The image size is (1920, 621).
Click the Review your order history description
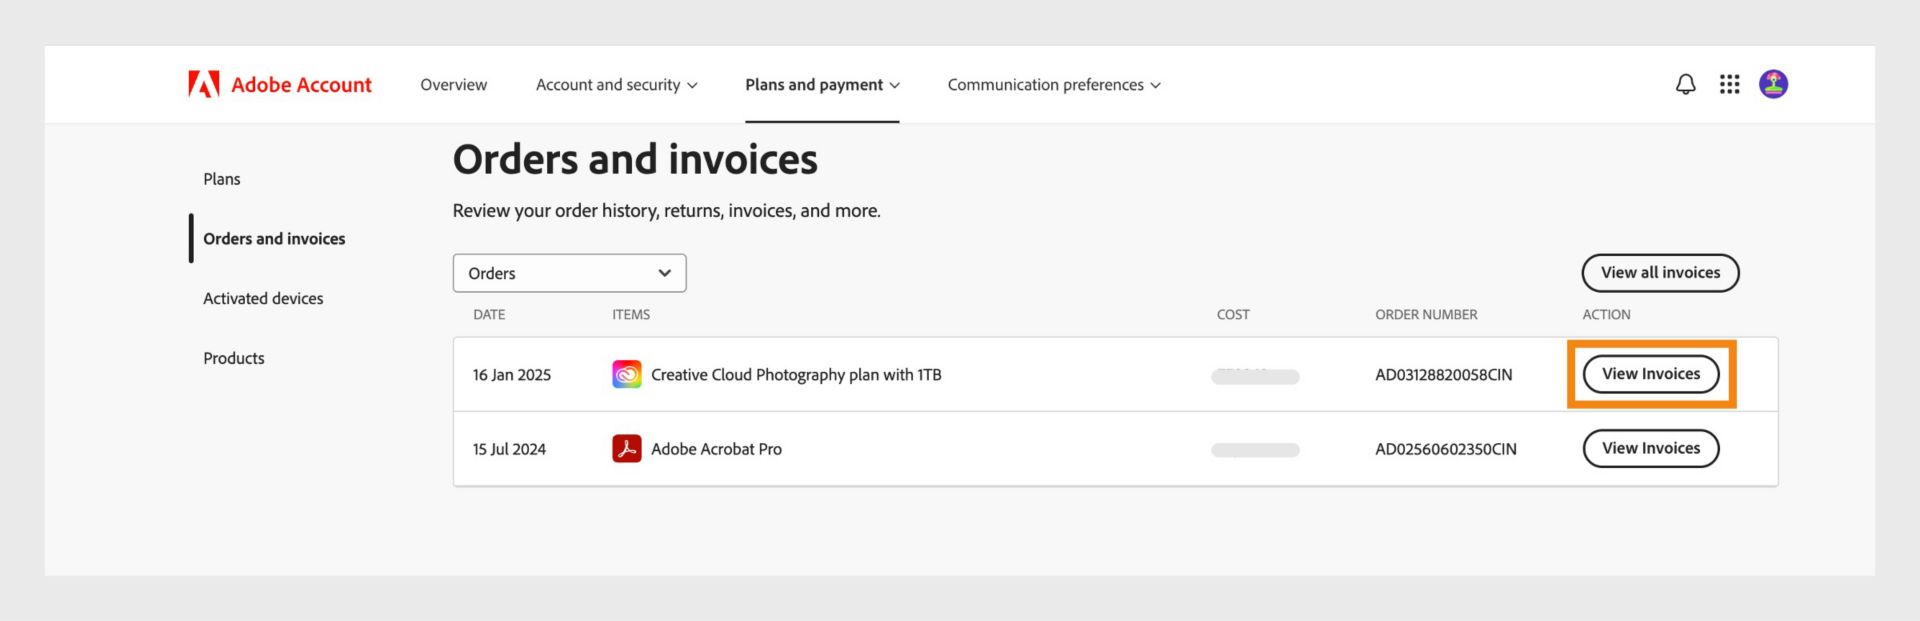click(x=667, y=211)
